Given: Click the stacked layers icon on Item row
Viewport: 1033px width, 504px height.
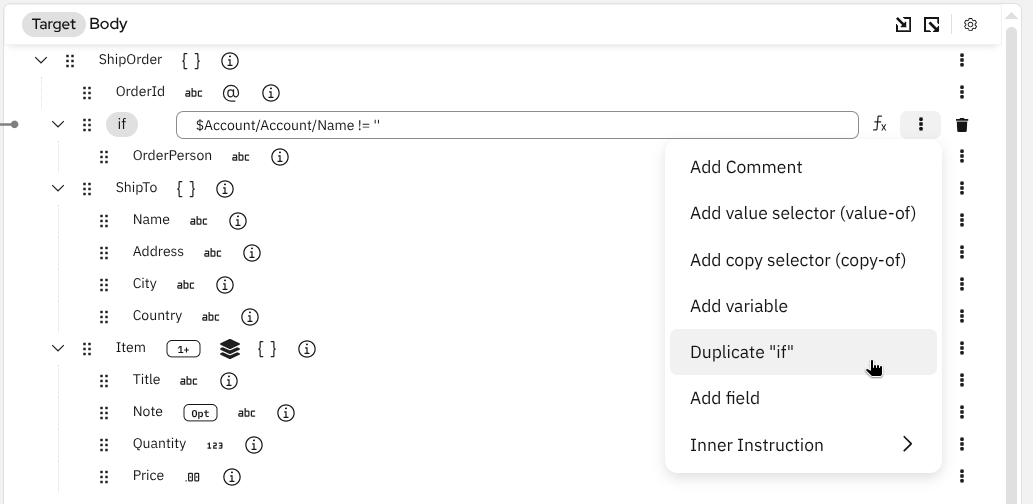Looking at the screenshot, I should click(230, 349).
